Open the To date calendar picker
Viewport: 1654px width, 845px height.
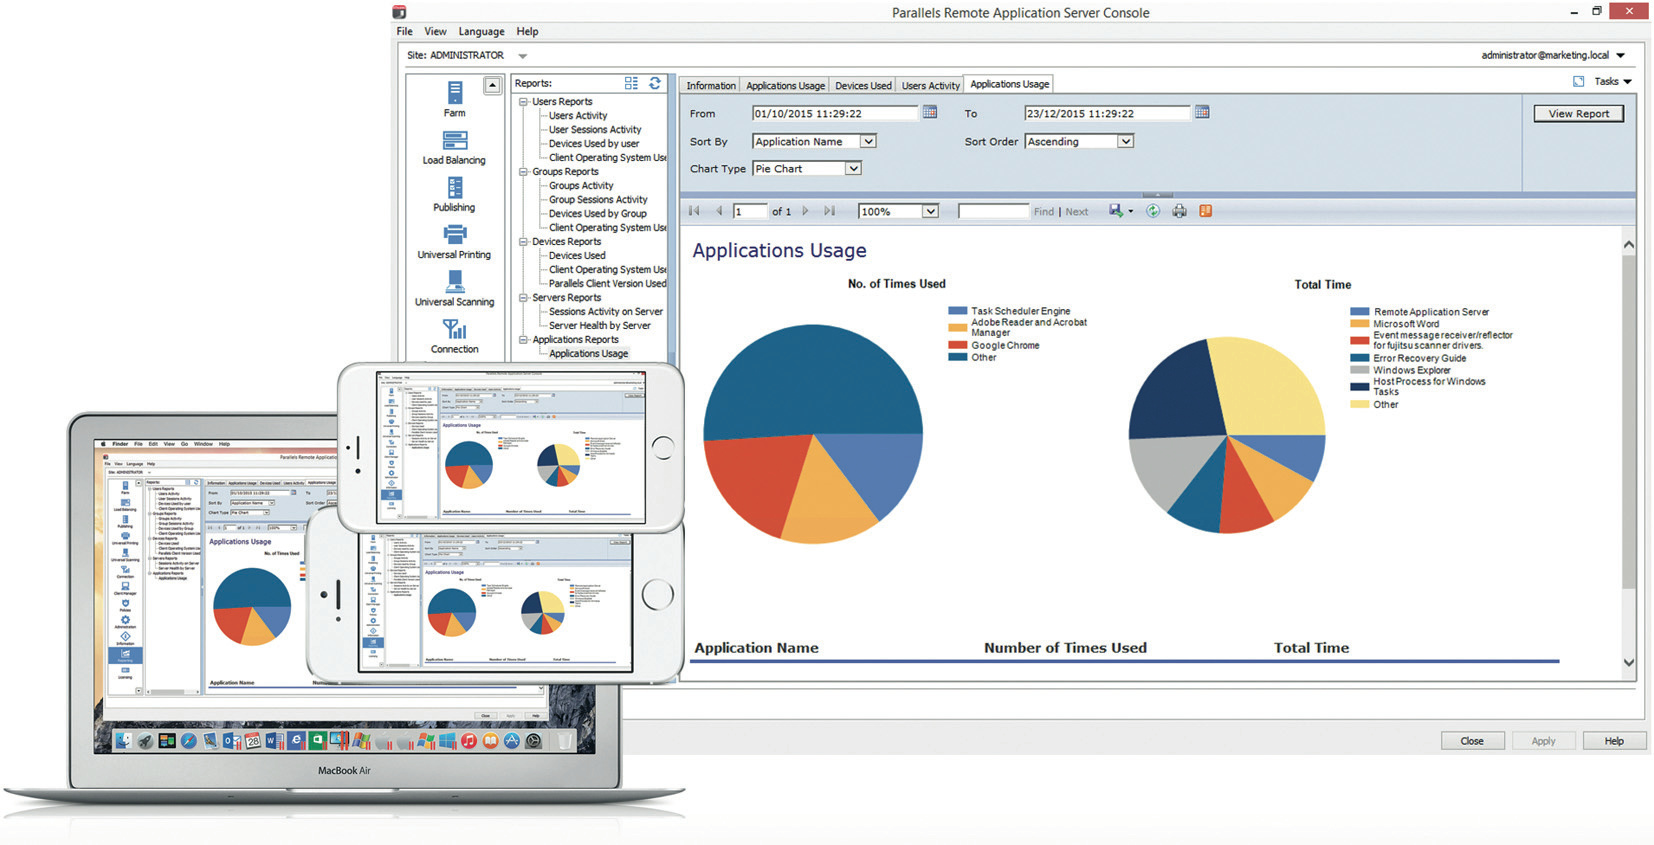coord(1202,113)
